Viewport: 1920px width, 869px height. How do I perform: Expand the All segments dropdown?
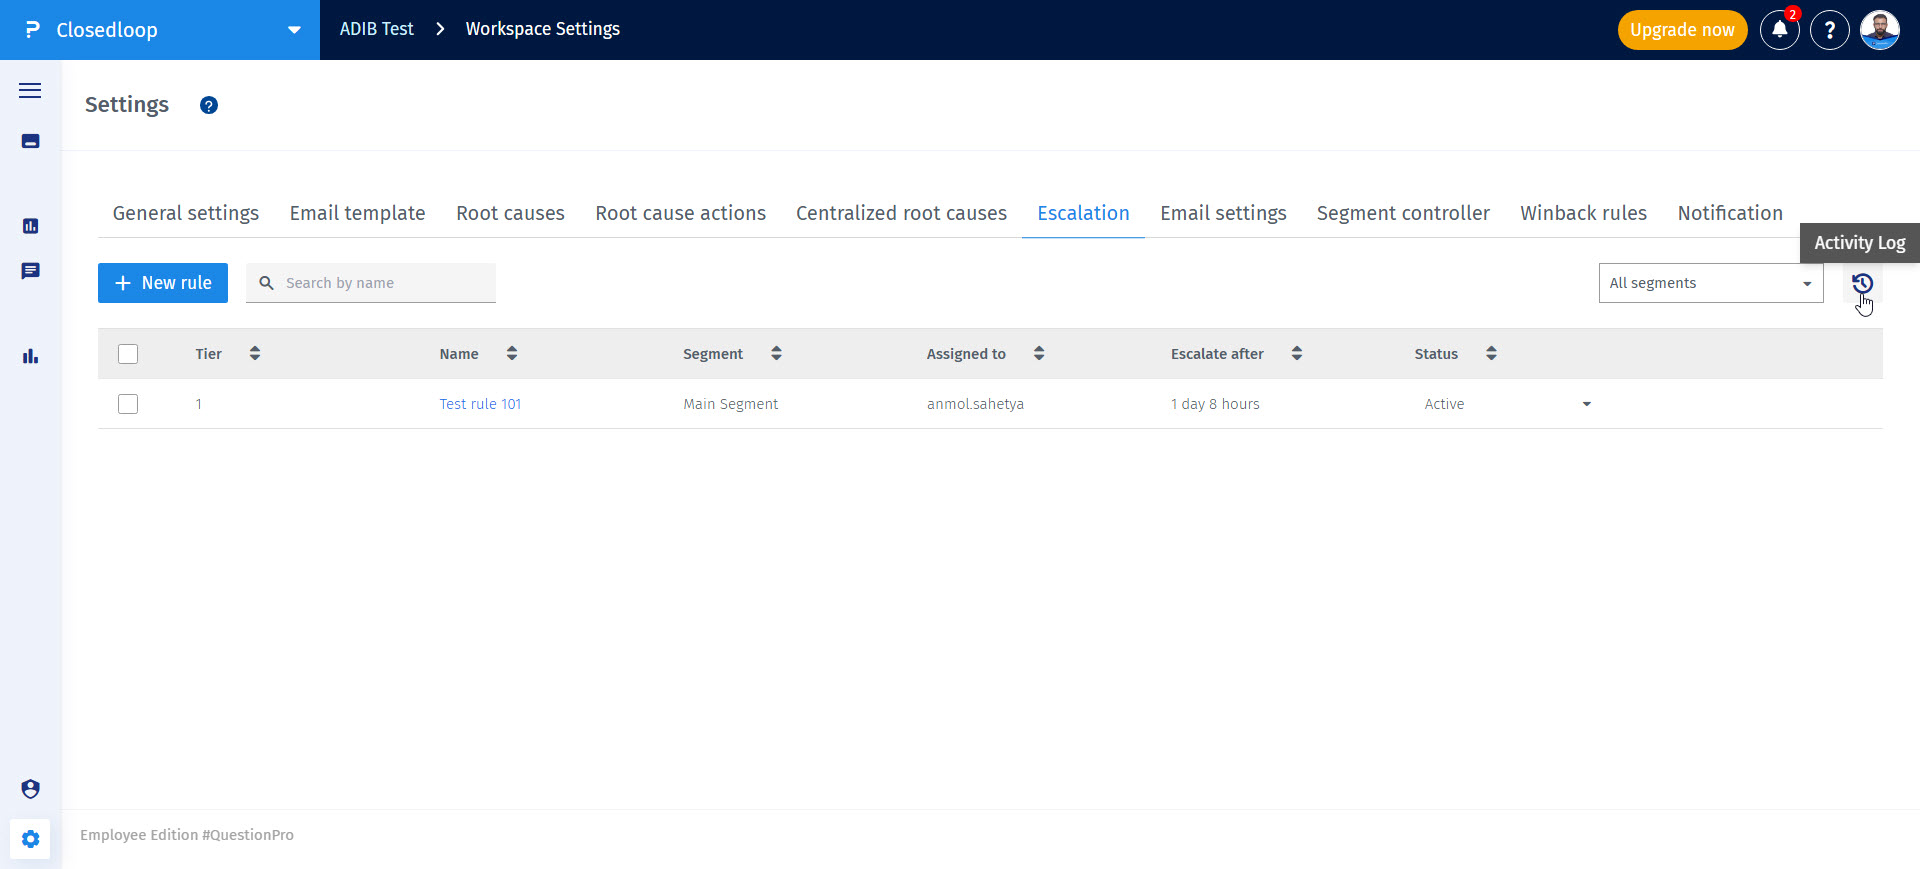click(x=1710, y=283)
